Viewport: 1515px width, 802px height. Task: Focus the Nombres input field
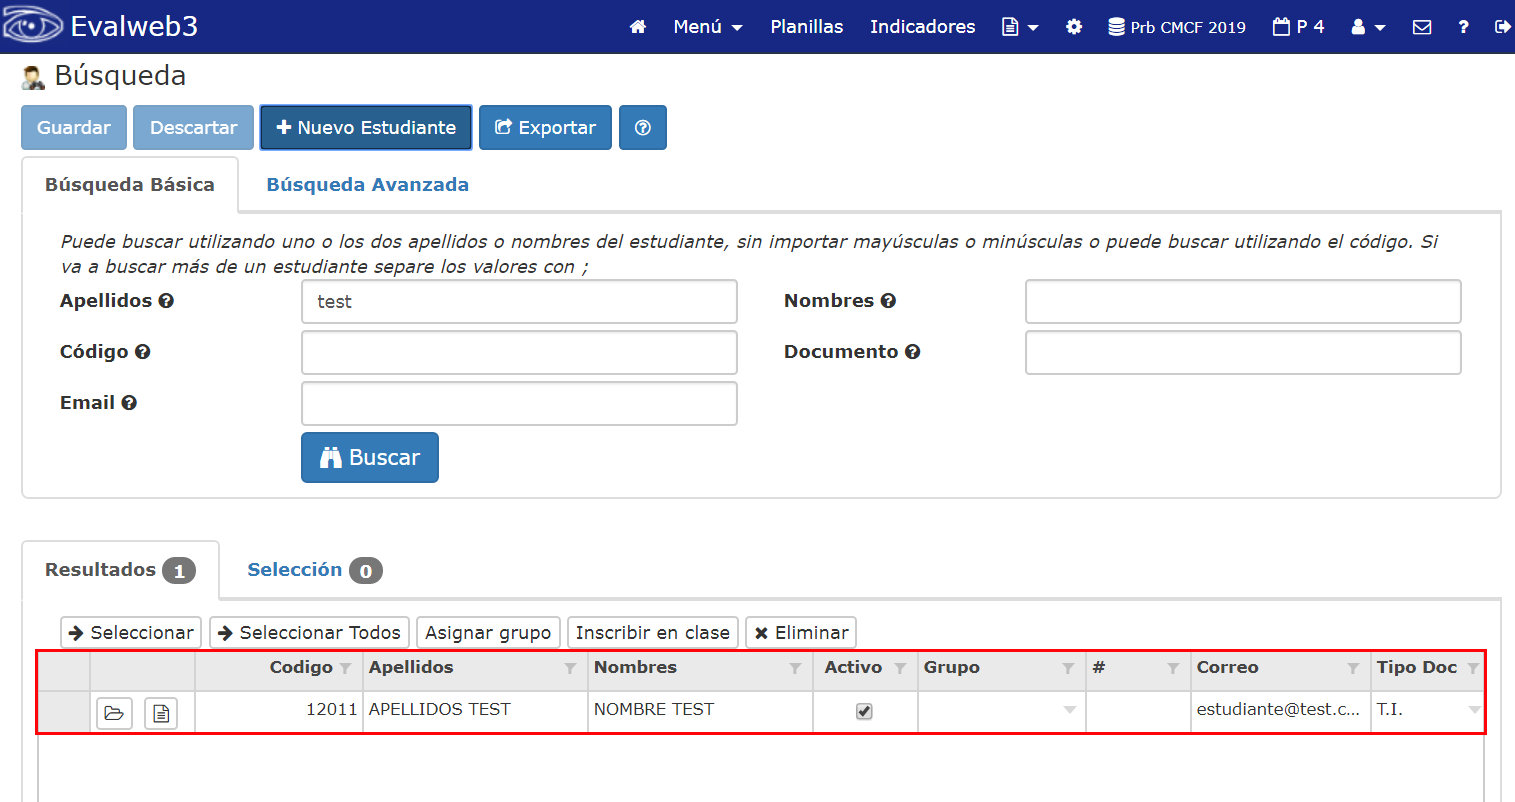point(1243,301)
